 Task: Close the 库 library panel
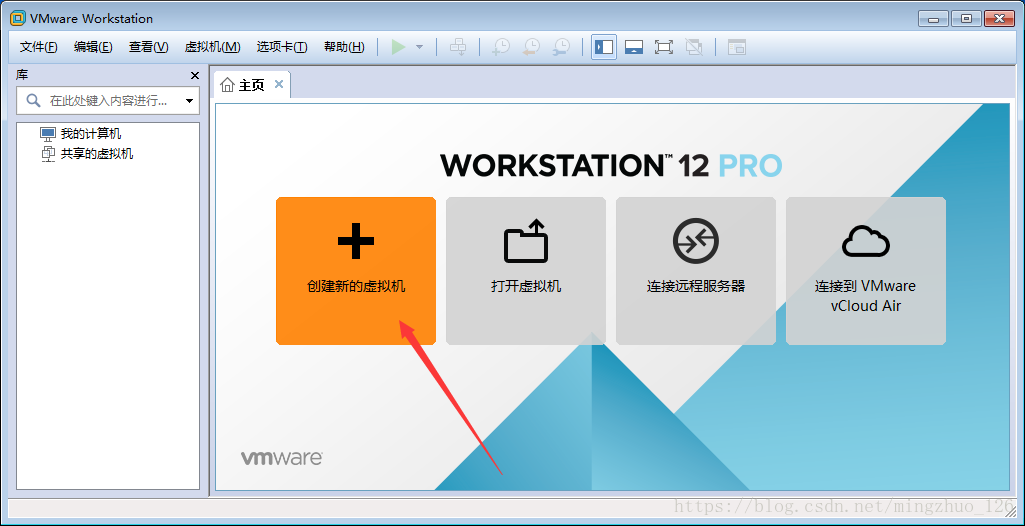pos(194,76)
